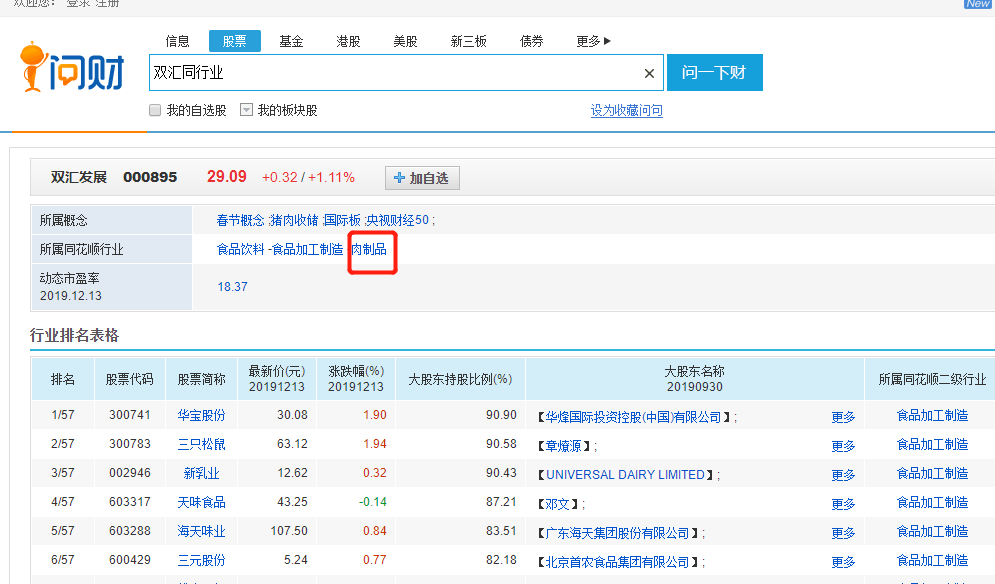Open the 国际板 concept link
Screen dimensions: 995x584
(342, 220)
